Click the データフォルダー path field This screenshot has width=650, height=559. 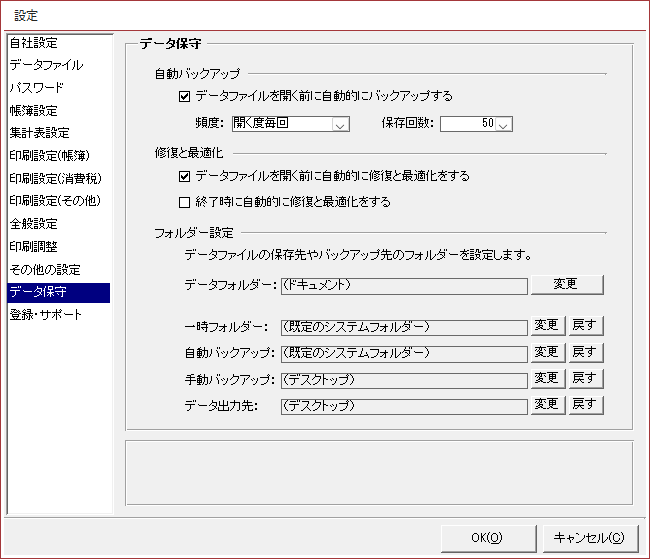[x=403, y=285]
